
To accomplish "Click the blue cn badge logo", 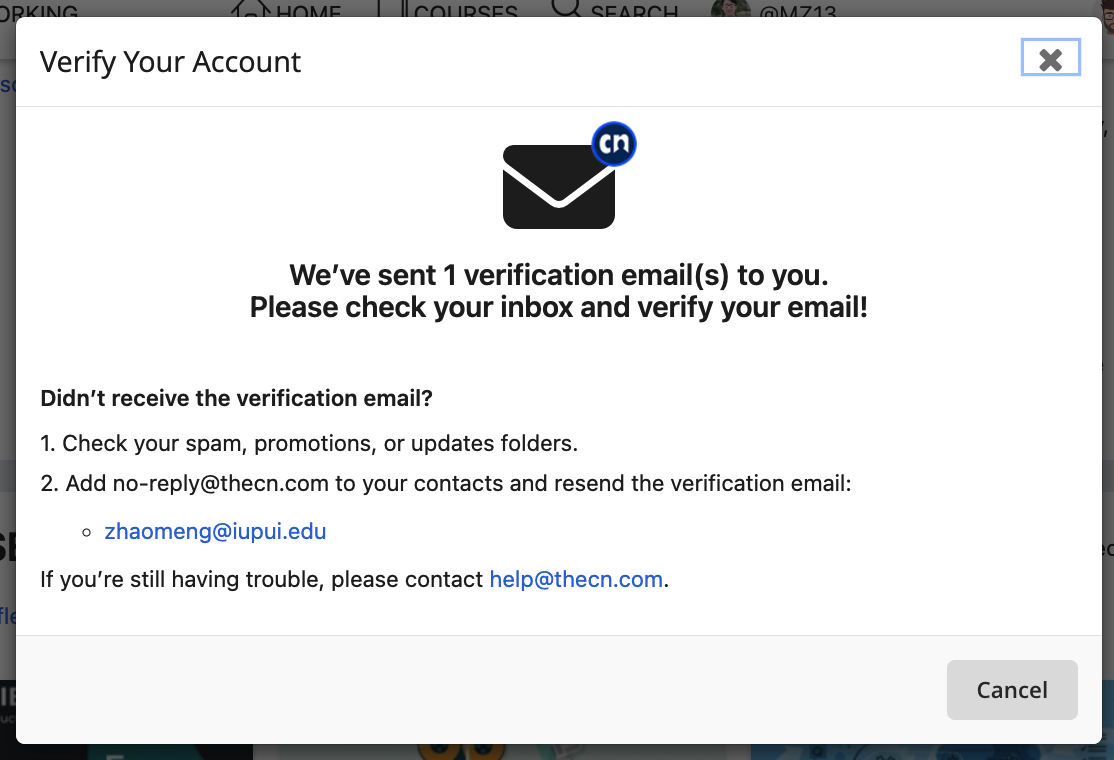I will coord(614,143).
